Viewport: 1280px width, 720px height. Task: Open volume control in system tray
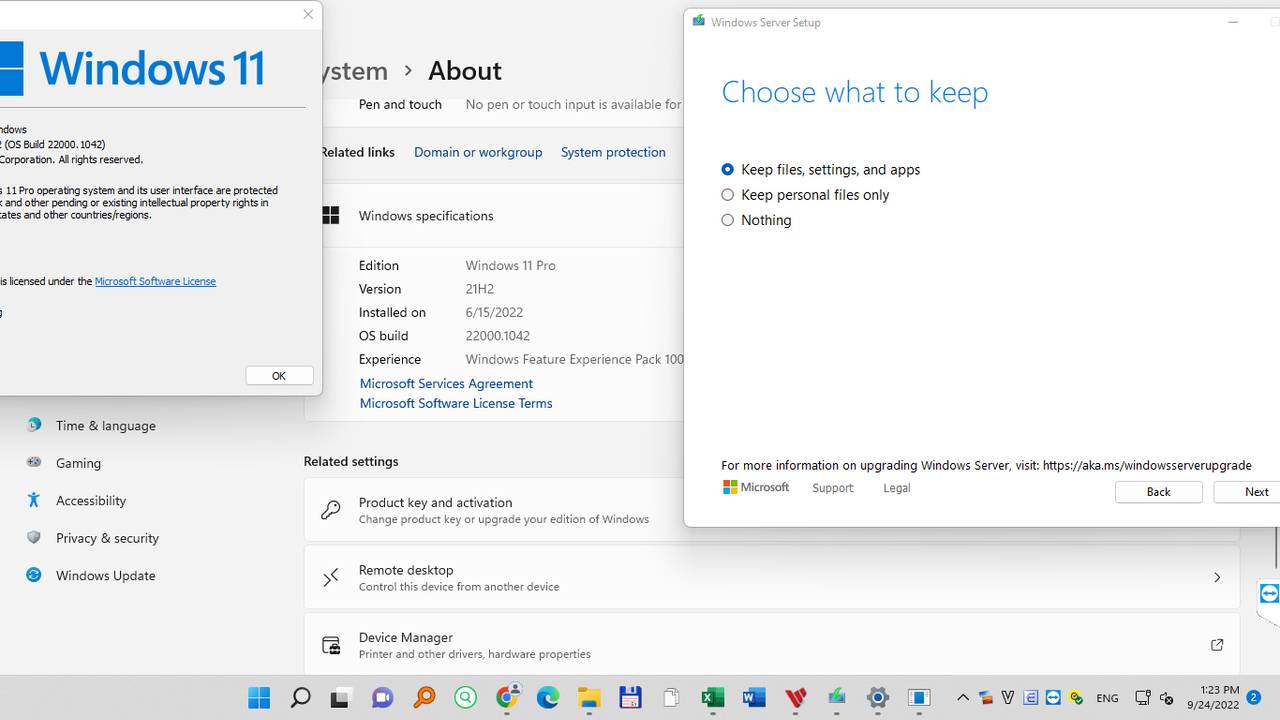click(1166, 698)
